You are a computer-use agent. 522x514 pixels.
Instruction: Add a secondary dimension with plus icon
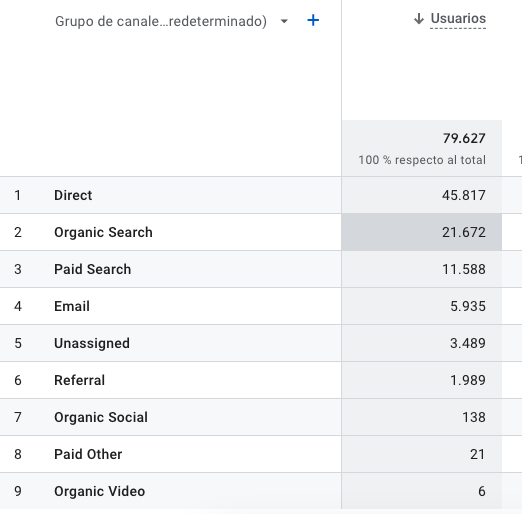click(x=313, y=21)
